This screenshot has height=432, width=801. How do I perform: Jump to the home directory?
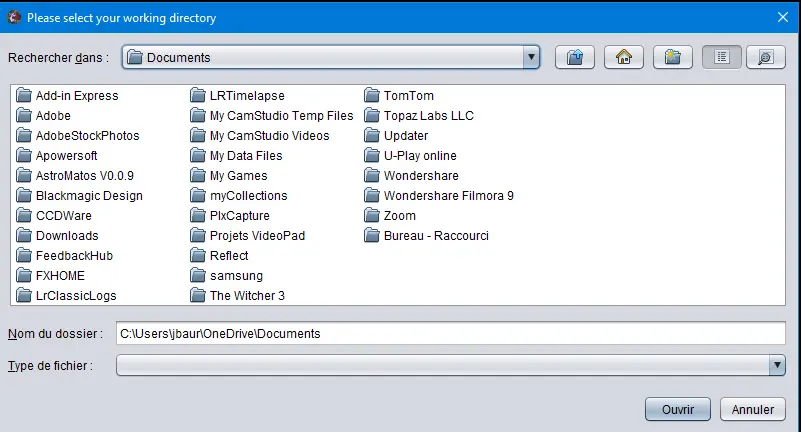pos(624,57)
